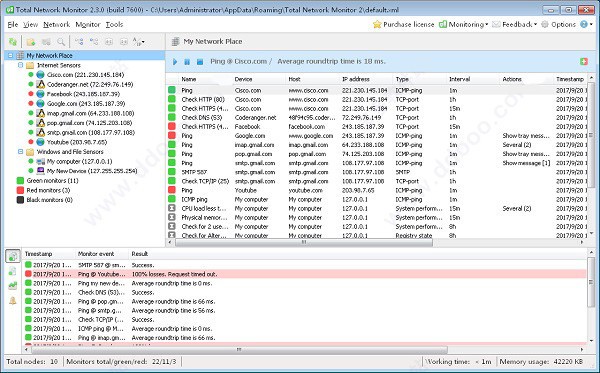Select the Youtube globe icon in tree

pyautogui.click(x=40, y=142)
